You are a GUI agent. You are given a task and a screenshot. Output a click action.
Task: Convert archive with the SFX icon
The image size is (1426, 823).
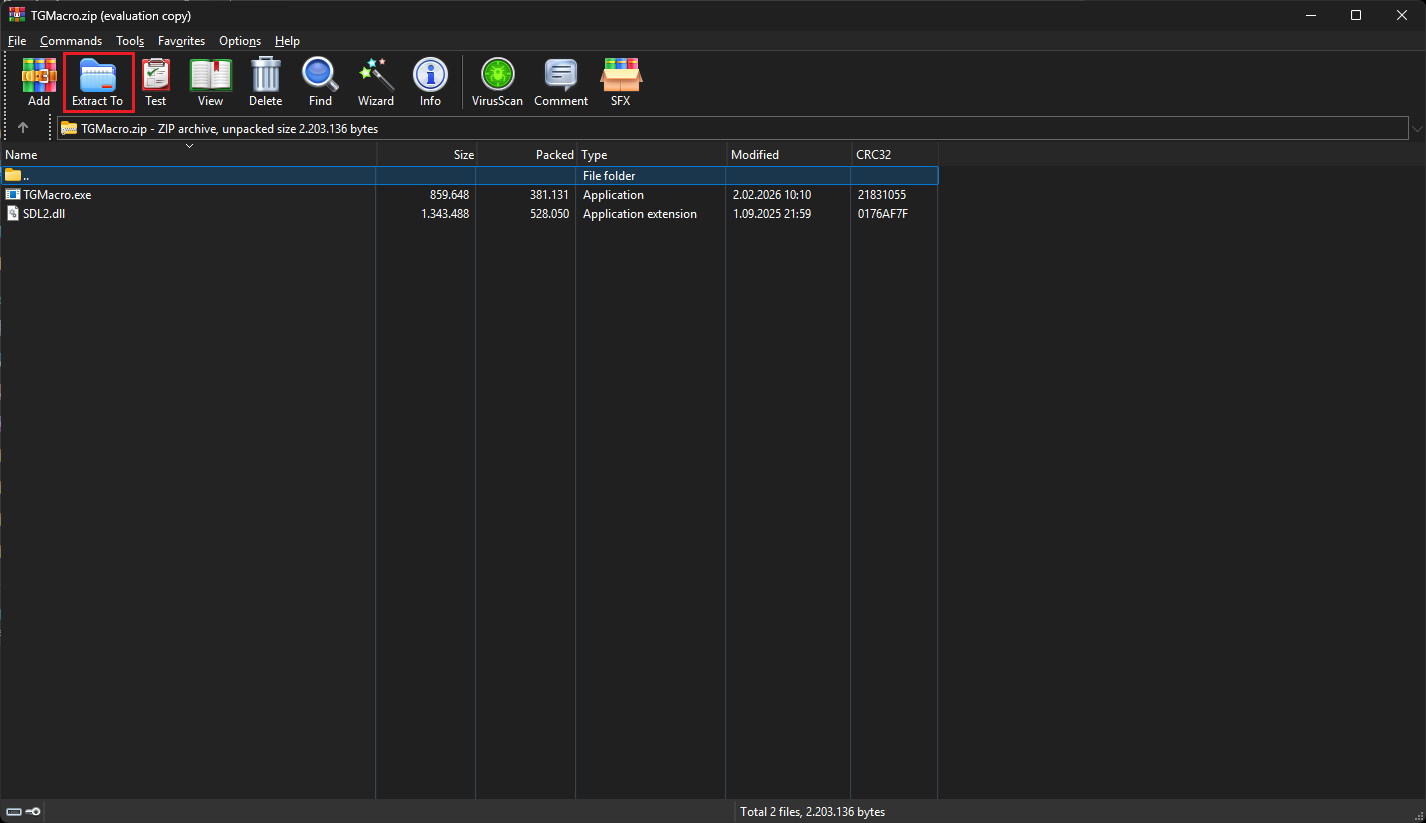620,82
